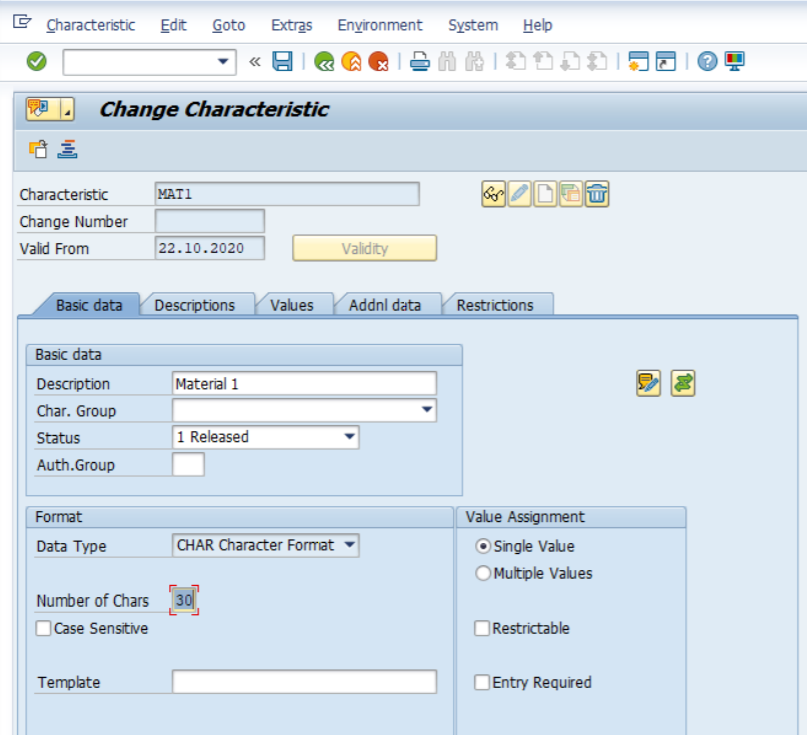The height and width of the screenshot is (735, 807).
Task: Click the SAP menu icon before Characteristic
Action: click(22, 22)
